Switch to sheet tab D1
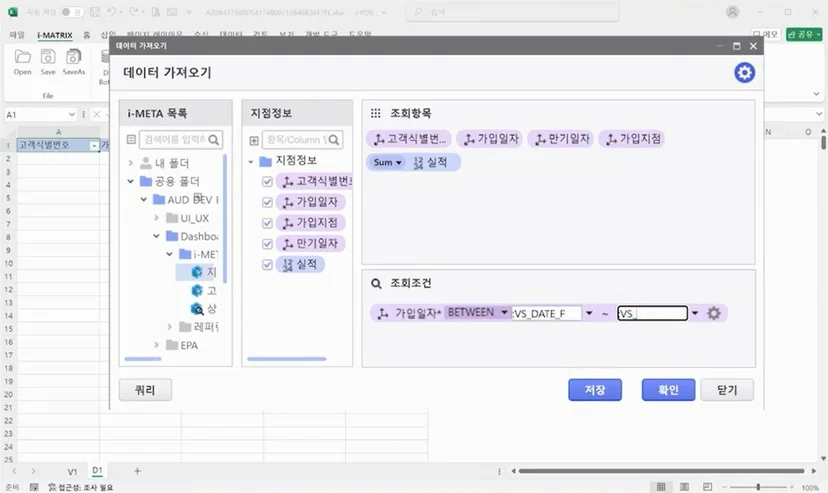The image size is (828, 493). point(97,470)
